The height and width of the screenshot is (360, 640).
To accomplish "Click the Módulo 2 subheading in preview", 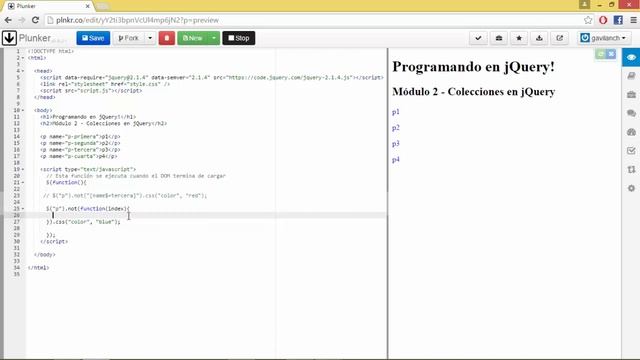I will click(x=473, y=91).
